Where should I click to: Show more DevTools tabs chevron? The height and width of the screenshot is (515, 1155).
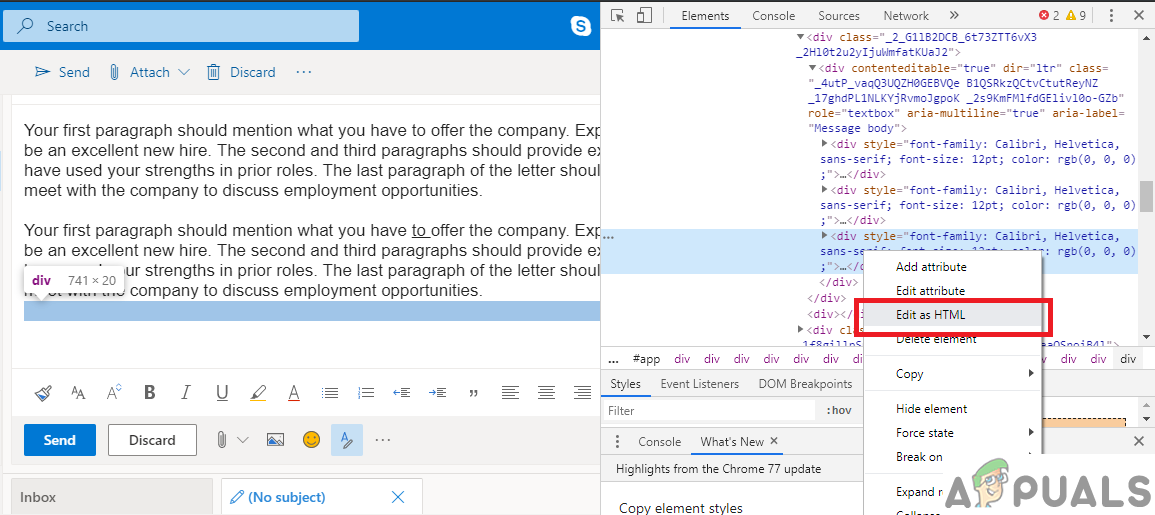(x=954, y=15)
